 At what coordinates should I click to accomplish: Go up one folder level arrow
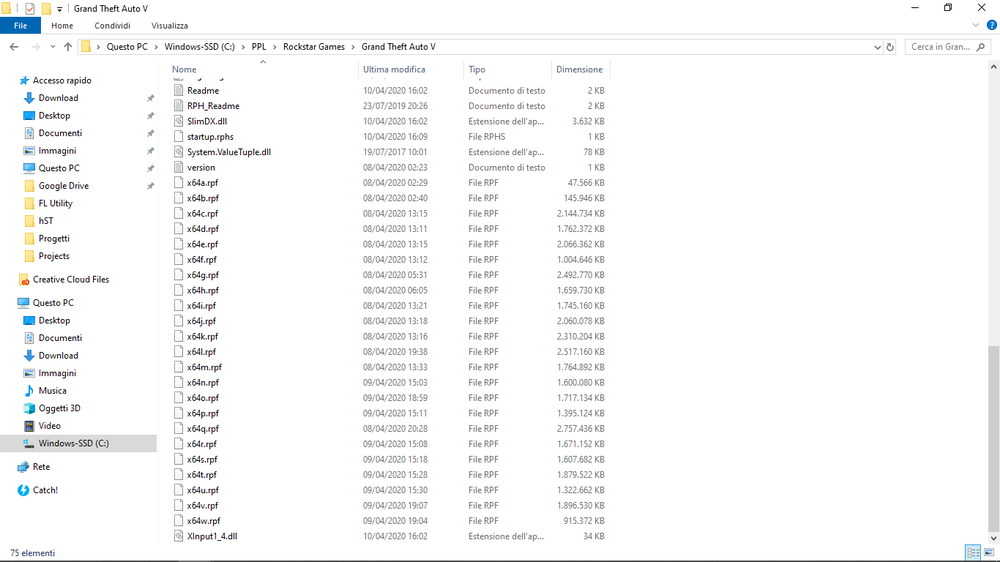tap(68, 47)
